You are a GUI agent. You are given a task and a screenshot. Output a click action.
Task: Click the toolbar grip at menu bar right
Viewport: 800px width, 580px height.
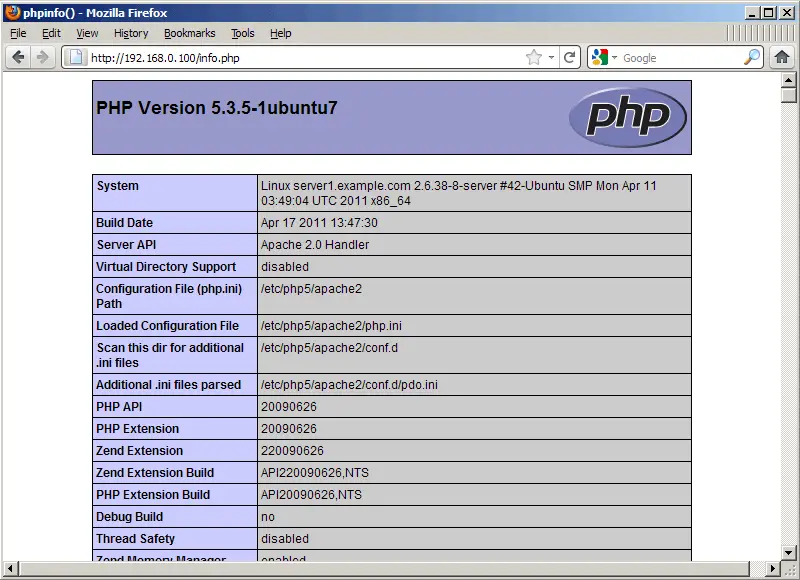coord(760,33)
